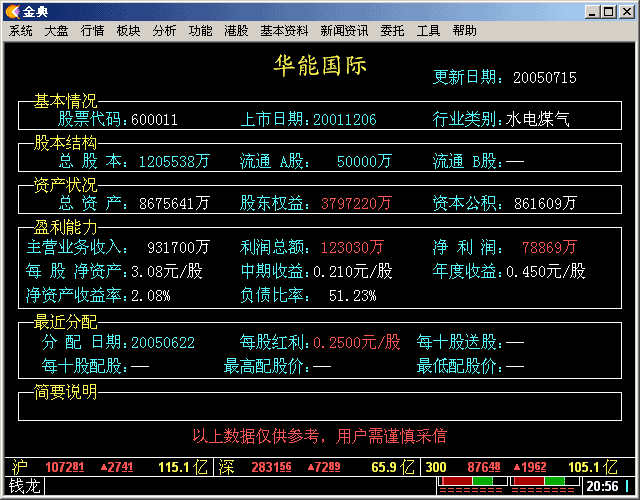Image resolution: width=640 pixels, height=500 pixels.
Task: Click the 基本情况 section header
Action: coord(65,101)
